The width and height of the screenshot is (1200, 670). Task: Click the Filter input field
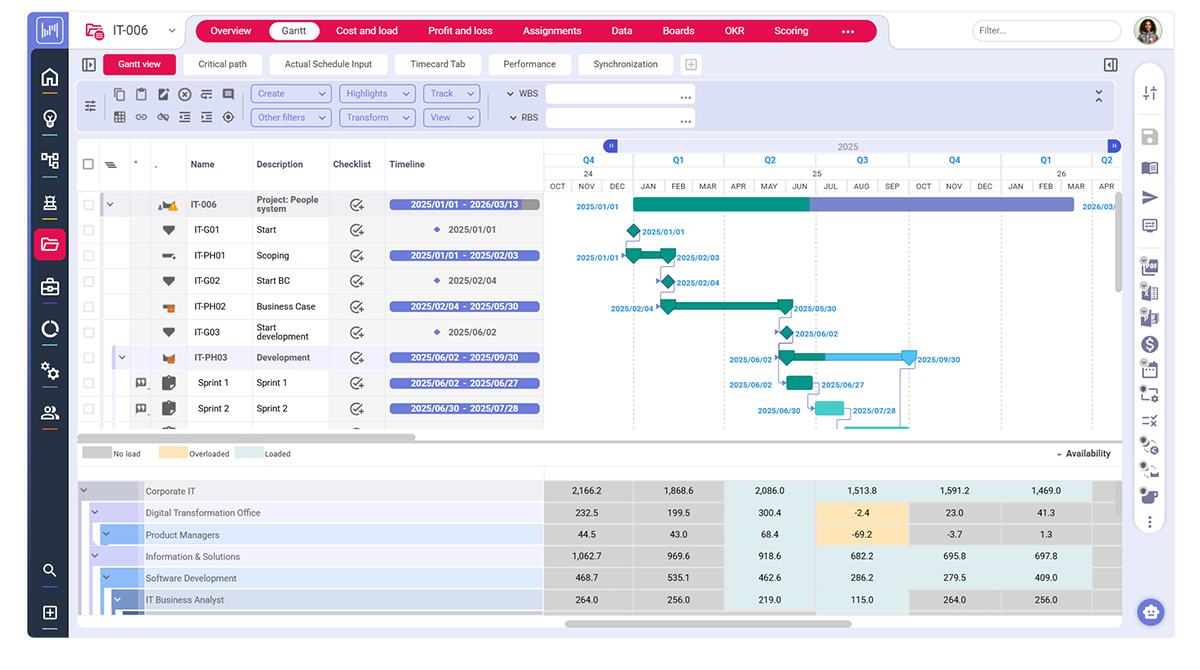[1046, 31]
